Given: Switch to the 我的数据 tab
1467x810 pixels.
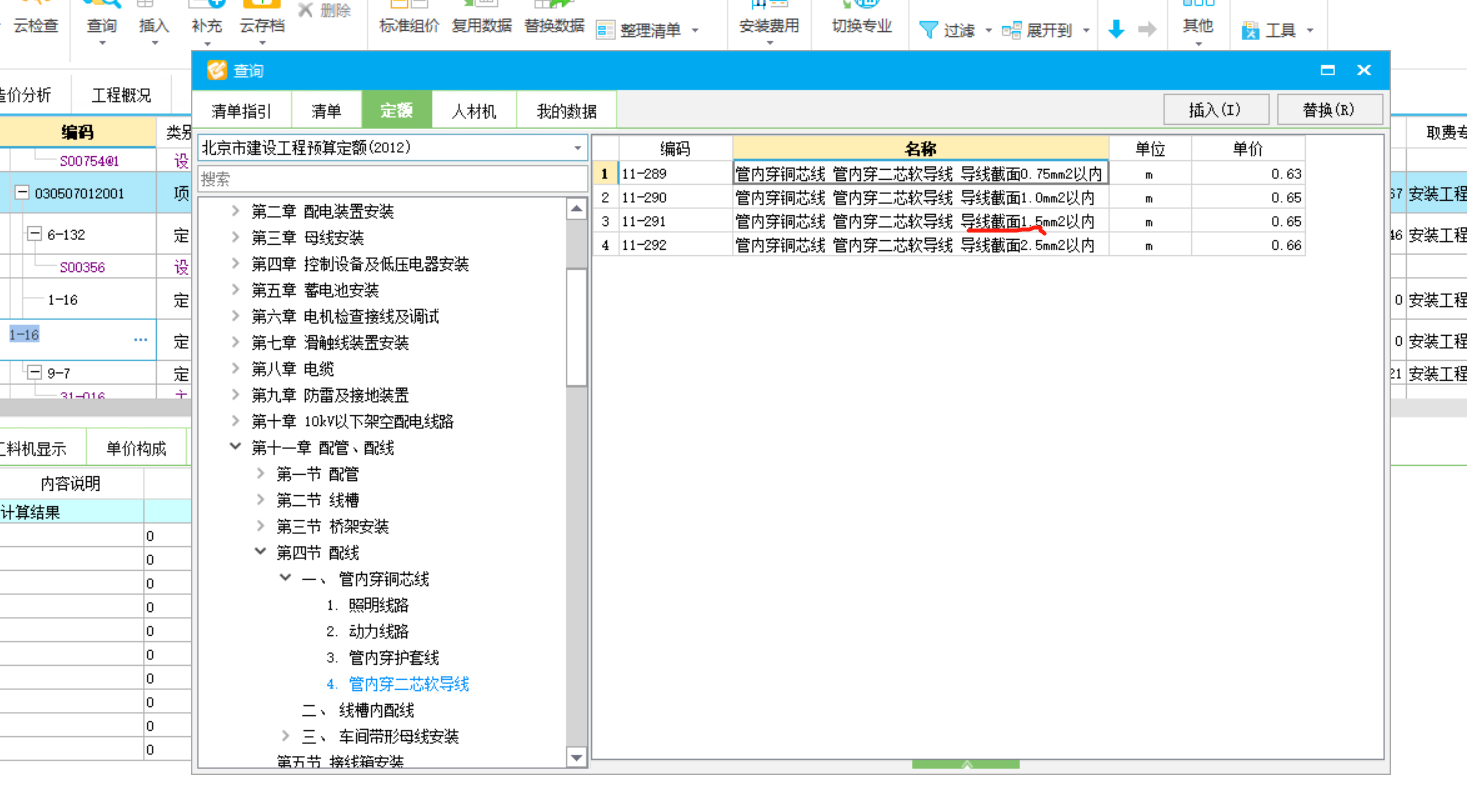Looking at the screenshot, I should point(566,111).
